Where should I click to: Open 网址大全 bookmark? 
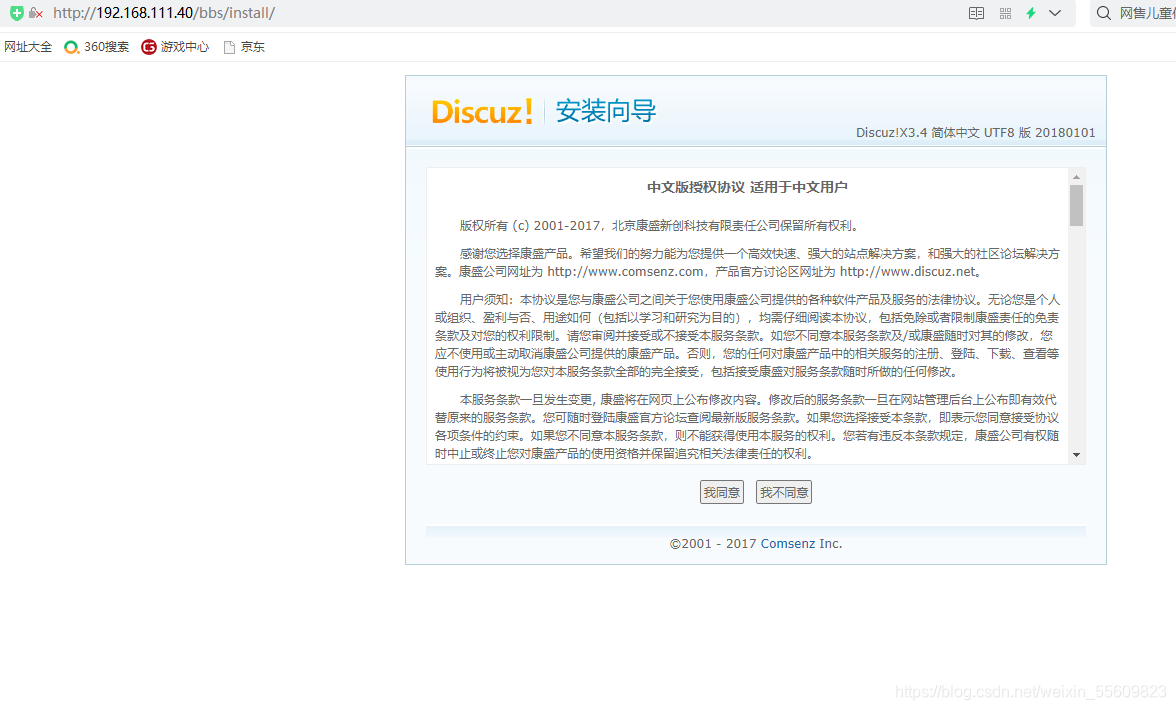pyautogui.click(x=28, y=46)
